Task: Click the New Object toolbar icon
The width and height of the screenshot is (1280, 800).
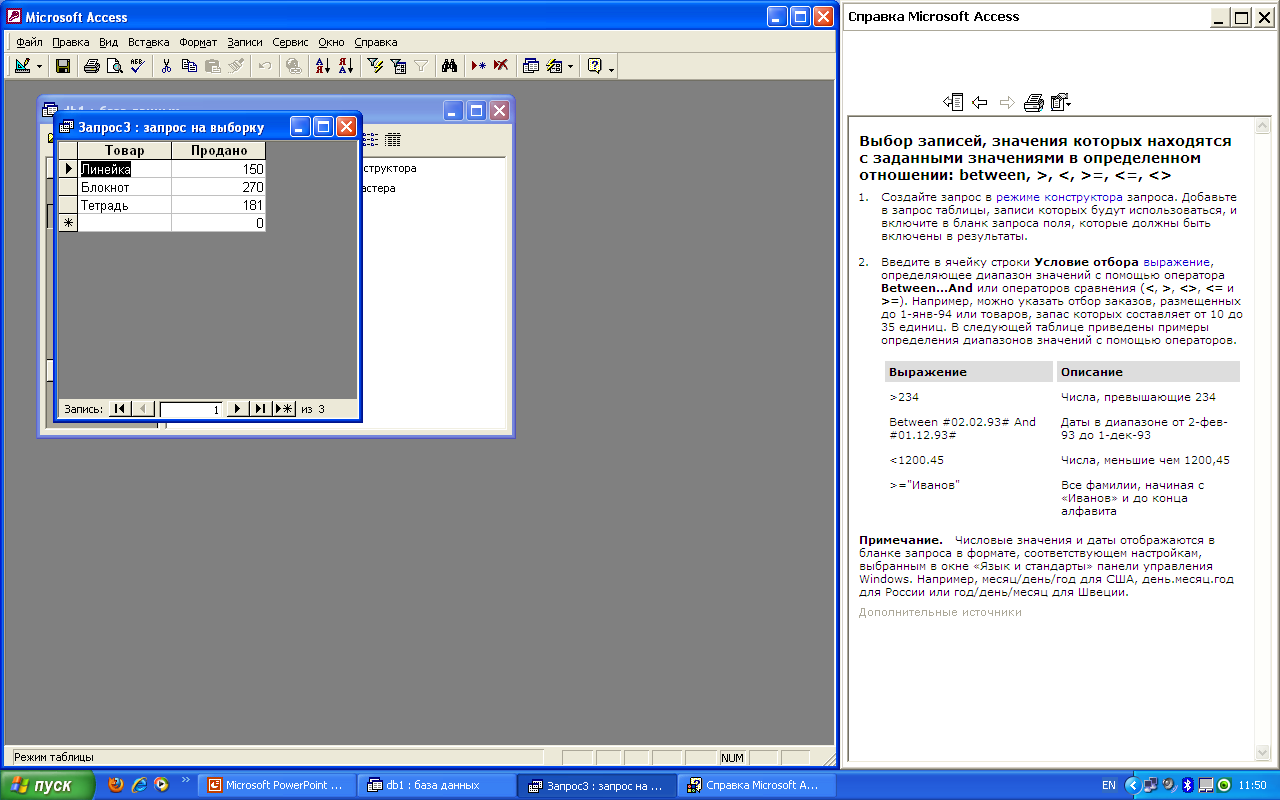Action: pos(554,66)
